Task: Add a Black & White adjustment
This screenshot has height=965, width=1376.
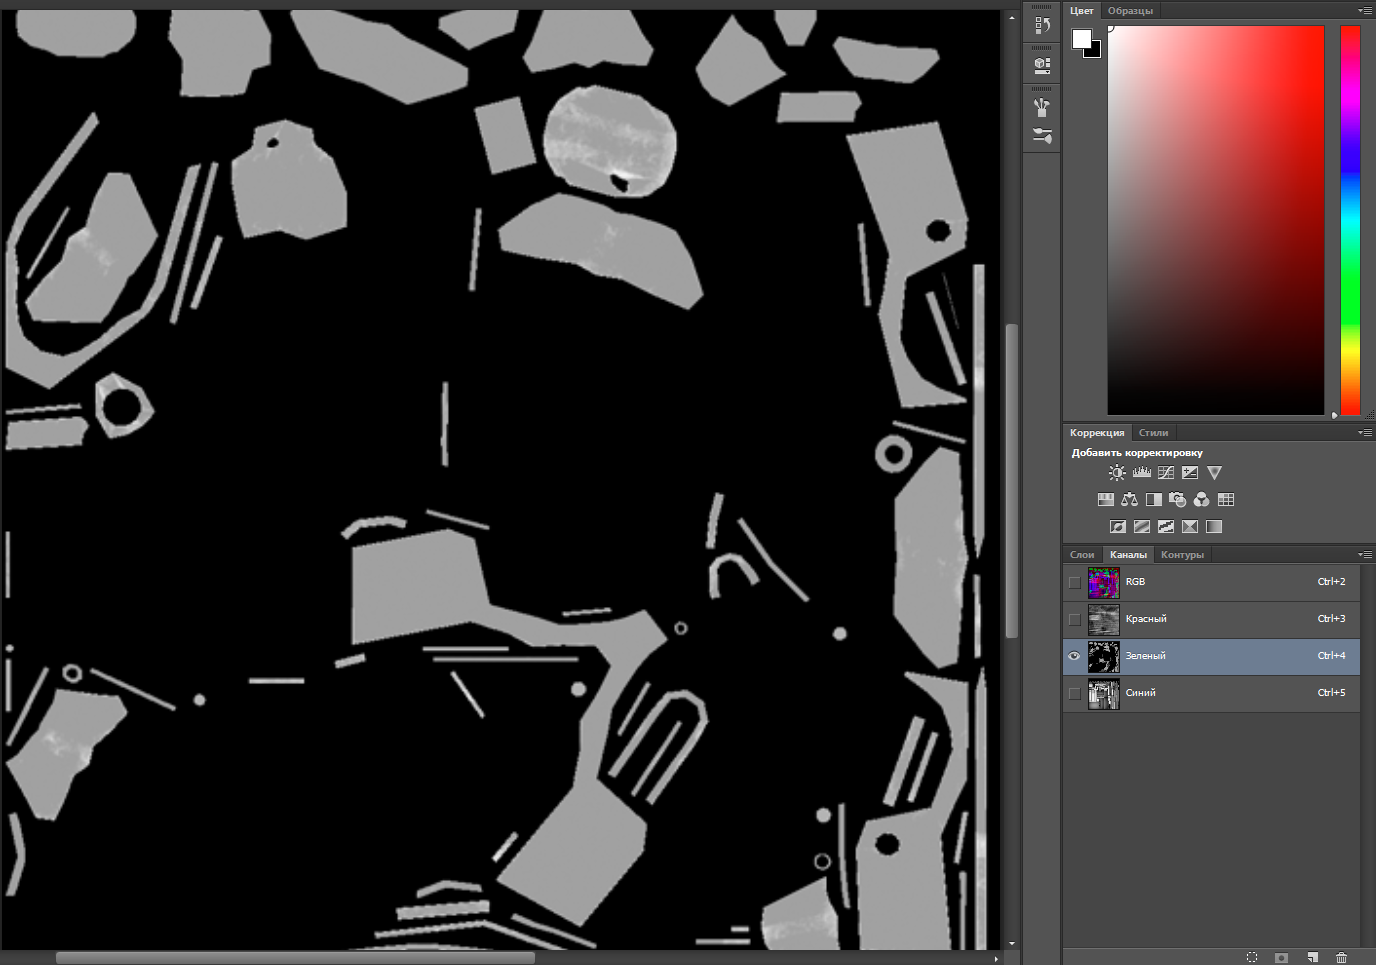Action: (x=1154, y=500)
